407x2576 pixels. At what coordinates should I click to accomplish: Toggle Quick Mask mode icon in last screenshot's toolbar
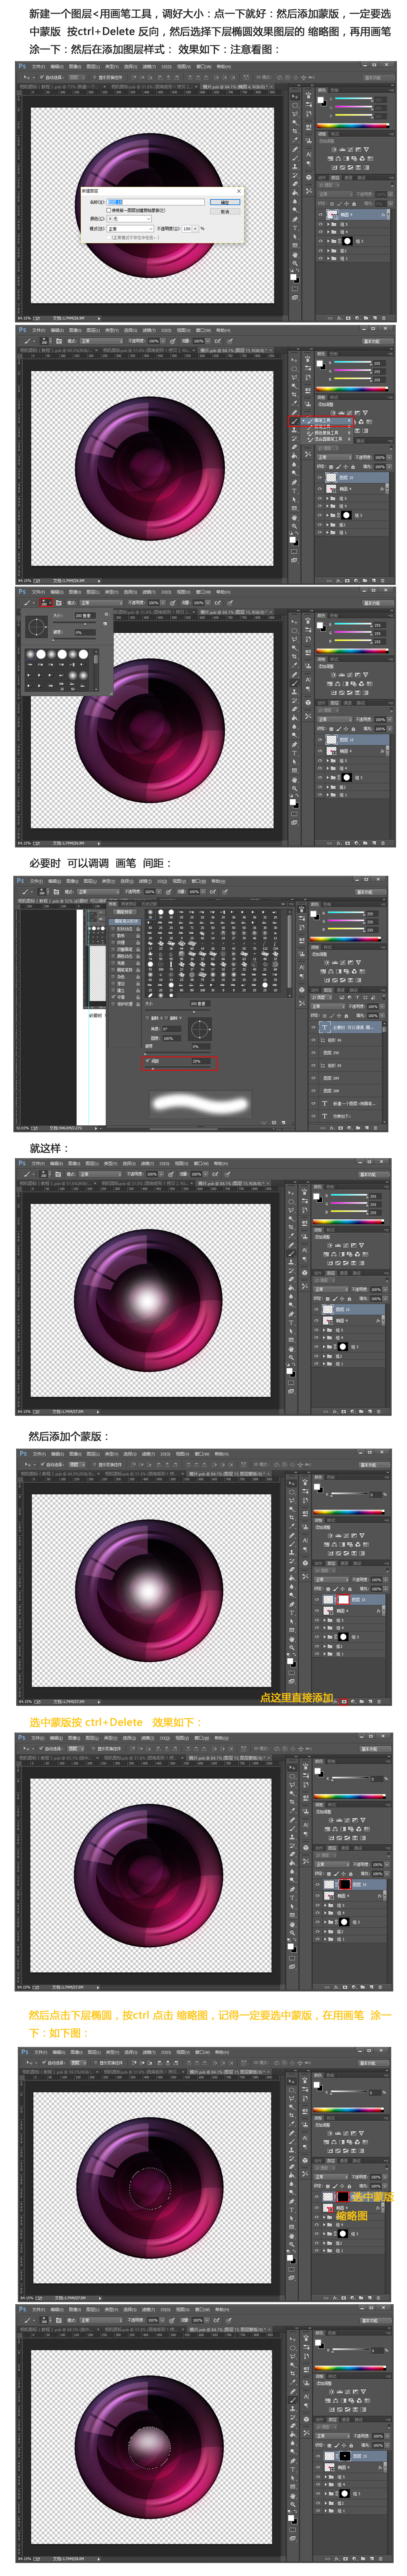[293, 2530]
